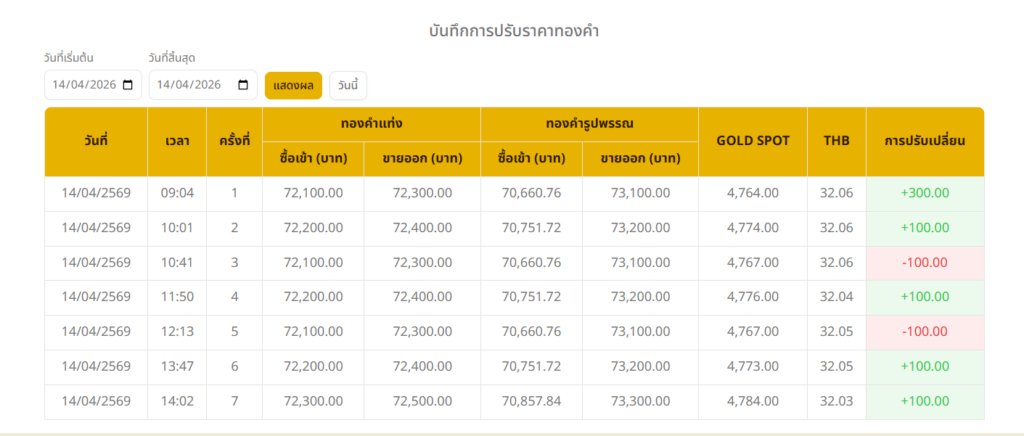Click the 4,784.00 gold spot value

[x=753, y=401]
